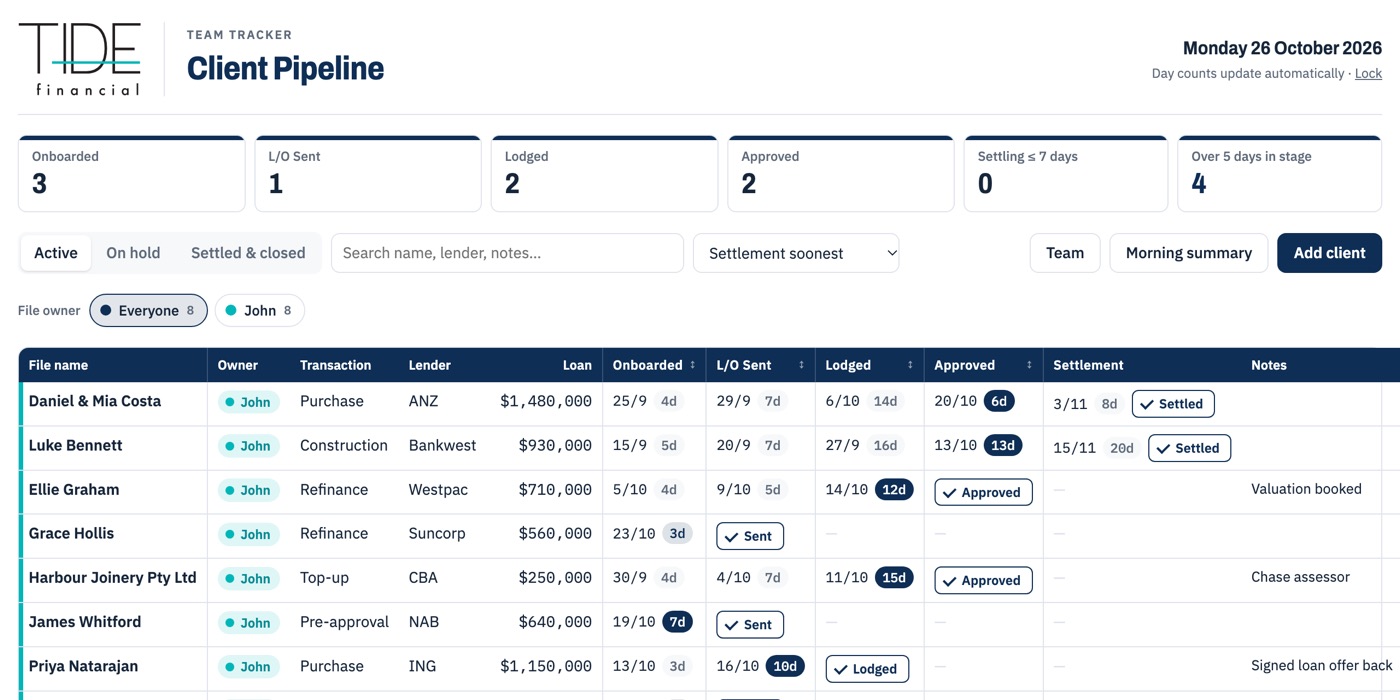Screen dimensions: 1400x700
Task: Click the Pre-approval transaction cell
Action: pyautogui.click(x=344, y=621)
